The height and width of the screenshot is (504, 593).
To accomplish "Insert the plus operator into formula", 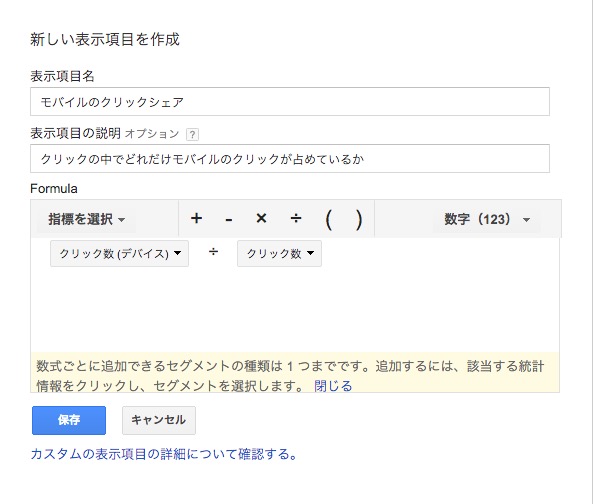I will pyautogui.click(x=196, y=219).
